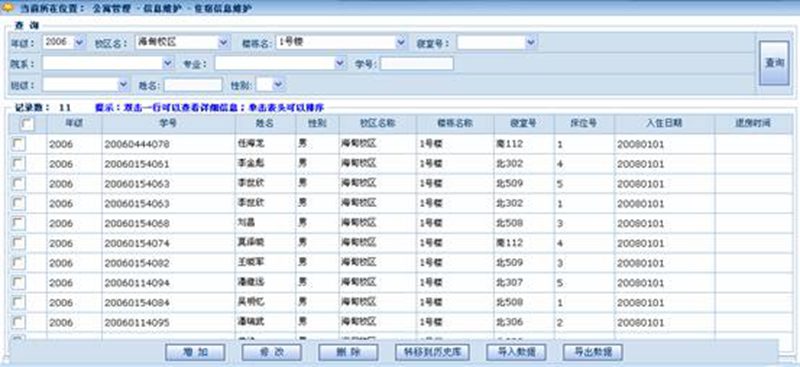The height and width of the screenshot is (367, 800).
Task: Sort by the 床位号 column header
Action: pyautogui.click(x=584, y=124)
